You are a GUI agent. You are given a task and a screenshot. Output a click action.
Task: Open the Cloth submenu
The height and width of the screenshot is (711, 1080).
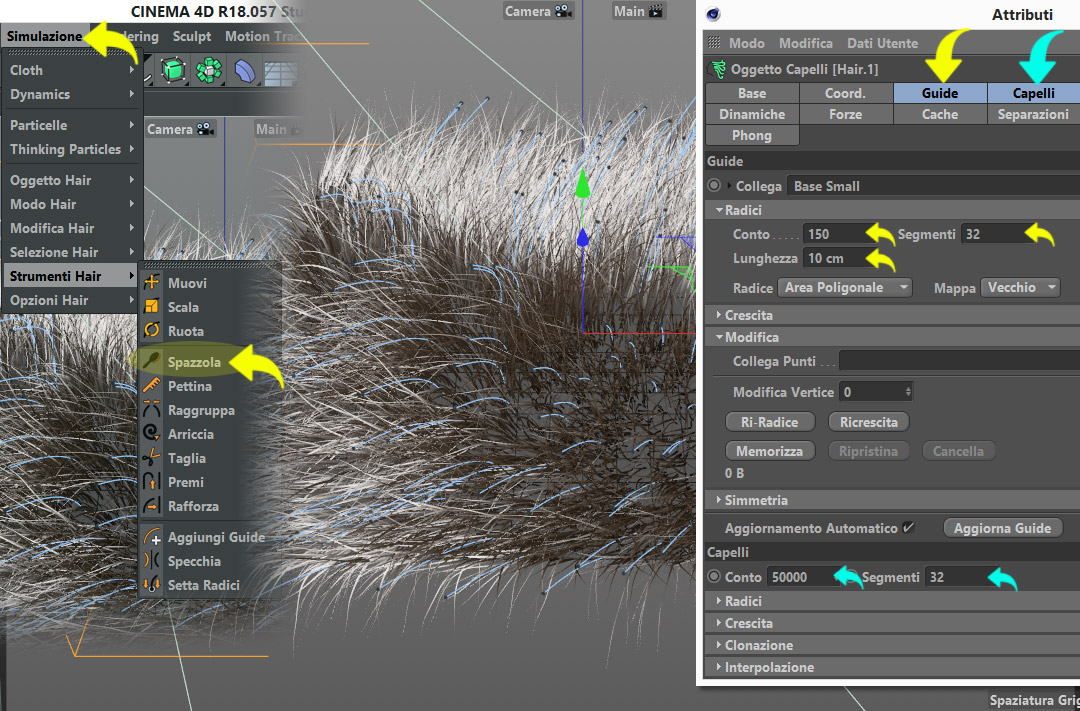[x=72, y=70]
